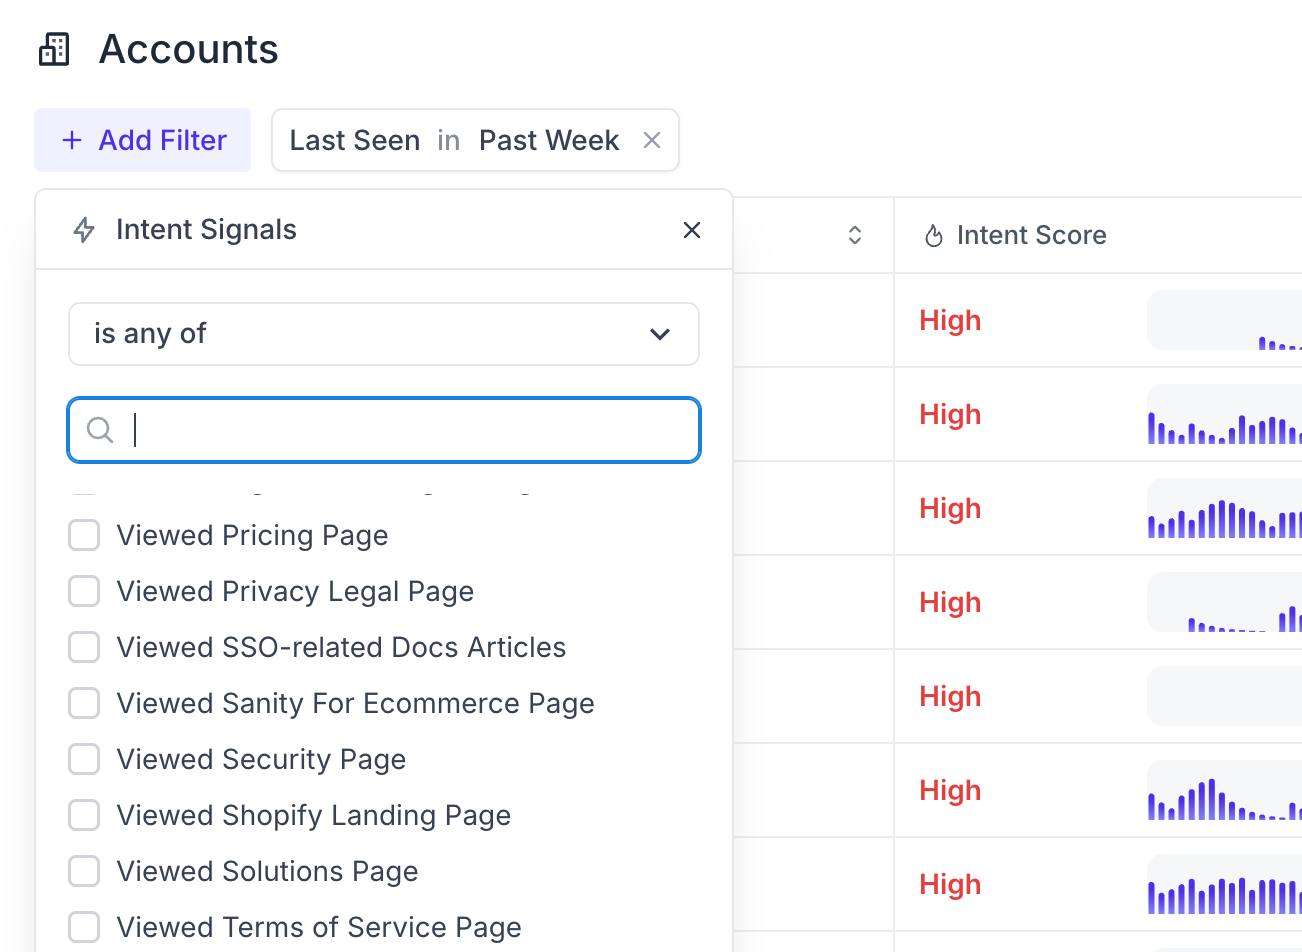Viewport: 1302px width, 952px height.
Task: Close the Intent Signals filter panel
Action: tap(691, 230)
